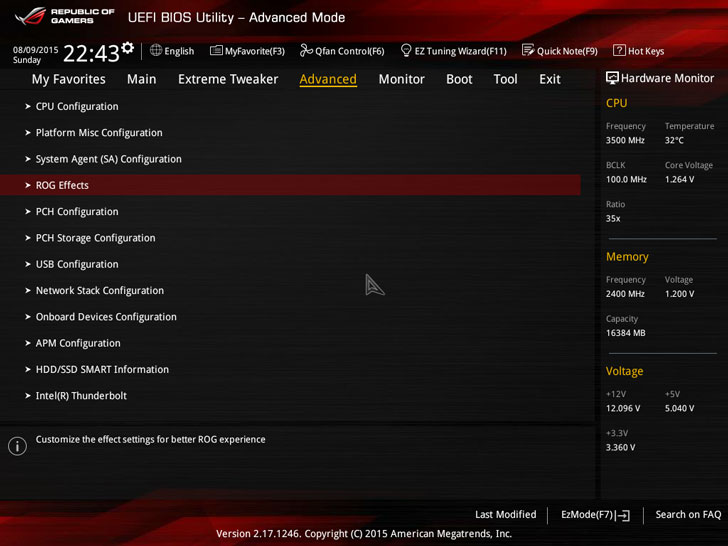Switch to the Tool tab
Viewport: 728px width, 546px height.
point(505,79)
